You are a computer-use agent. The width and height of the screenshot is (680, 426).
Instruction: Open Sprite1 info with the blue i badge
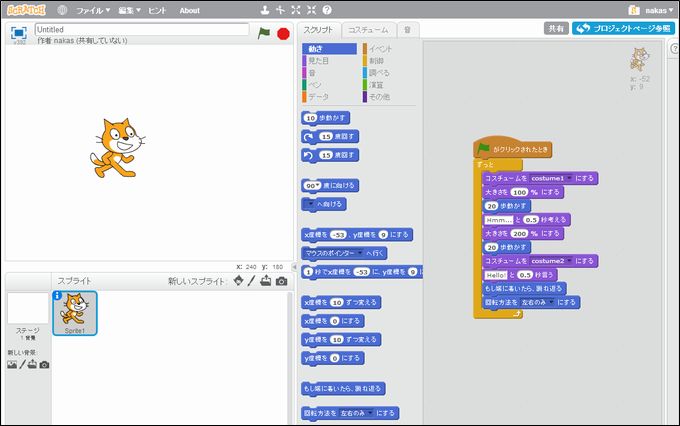[x=57, y=296]
